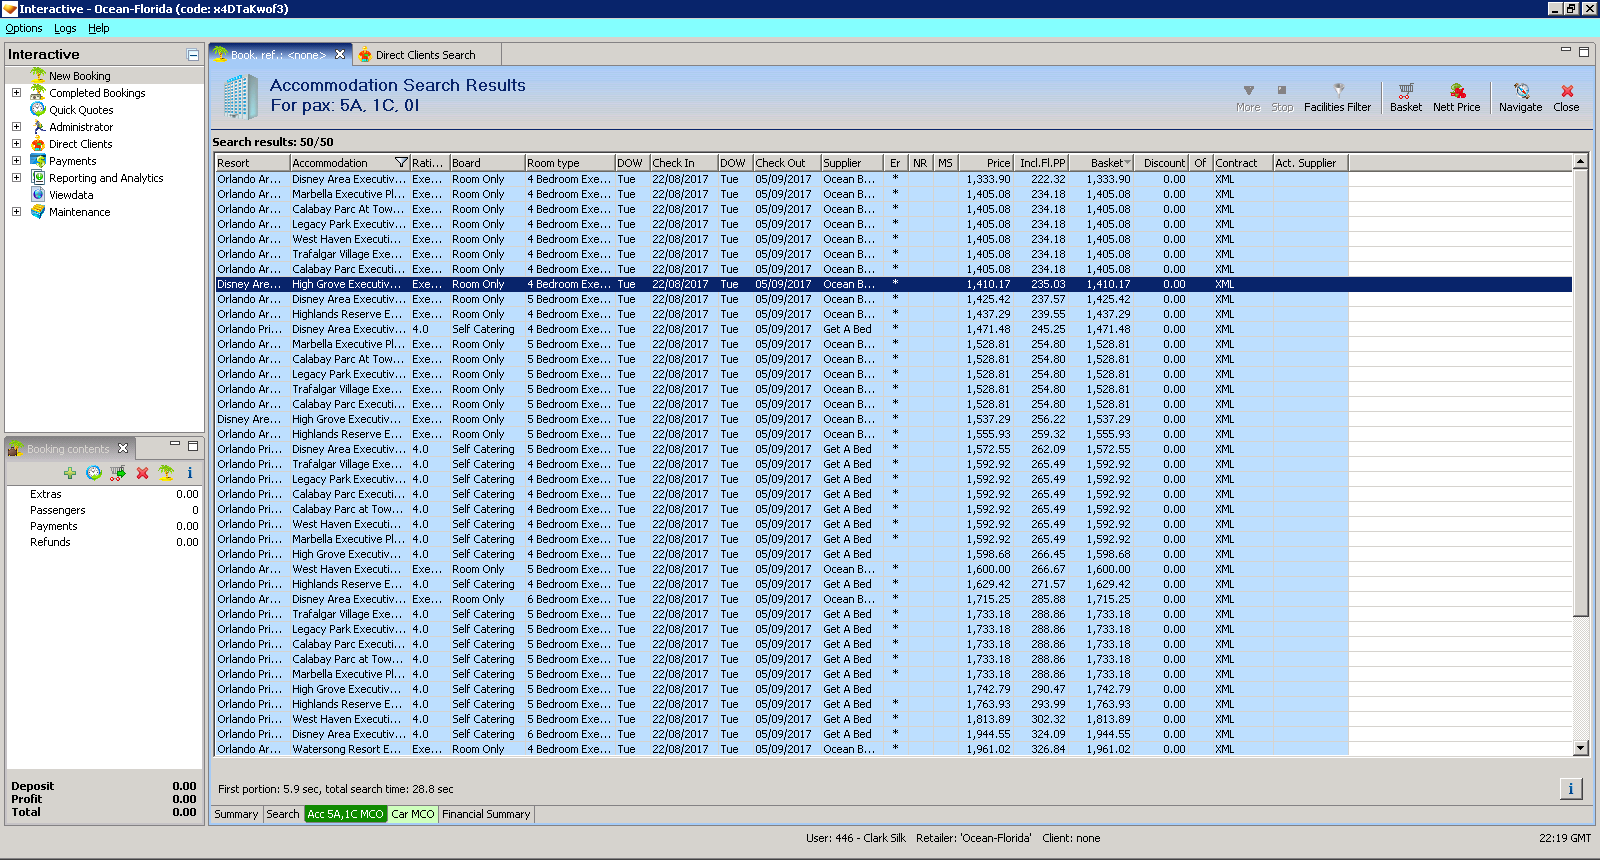Open the Options menu

[24, 28]
